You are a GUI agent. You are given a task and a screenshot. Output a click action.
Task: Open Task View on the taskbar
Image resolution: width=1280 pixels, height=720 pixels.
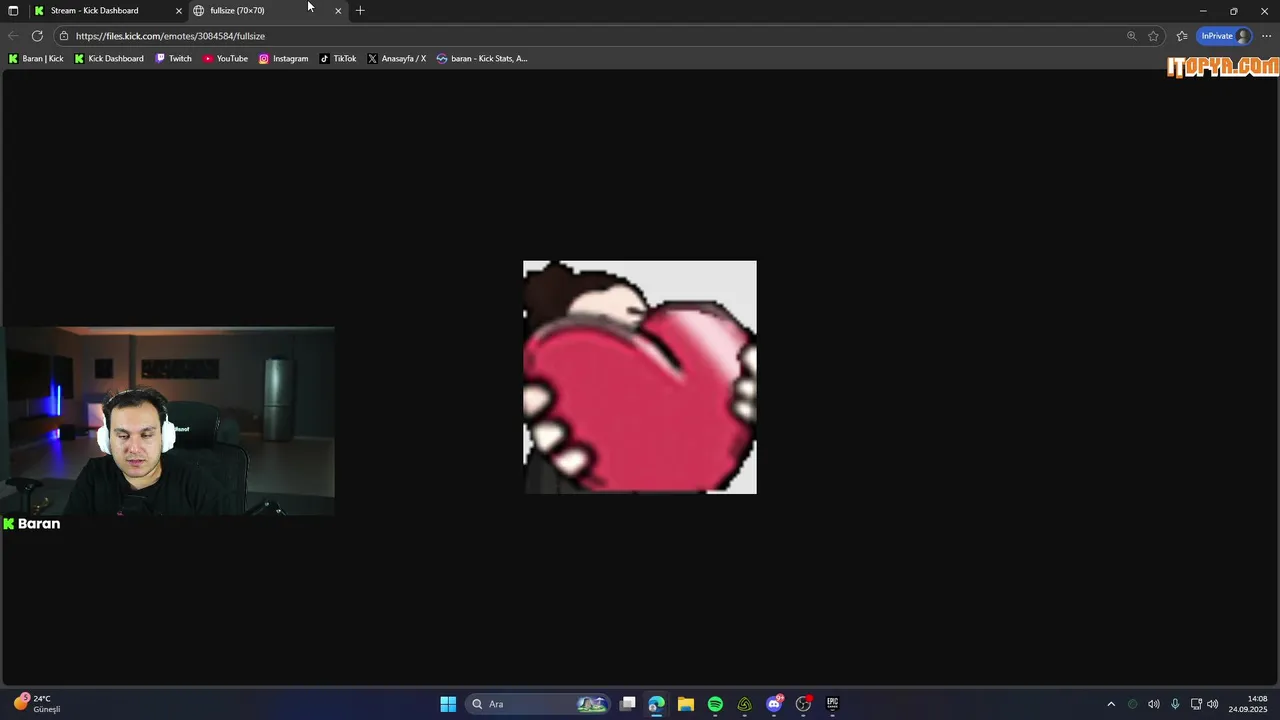click(628, 704)
